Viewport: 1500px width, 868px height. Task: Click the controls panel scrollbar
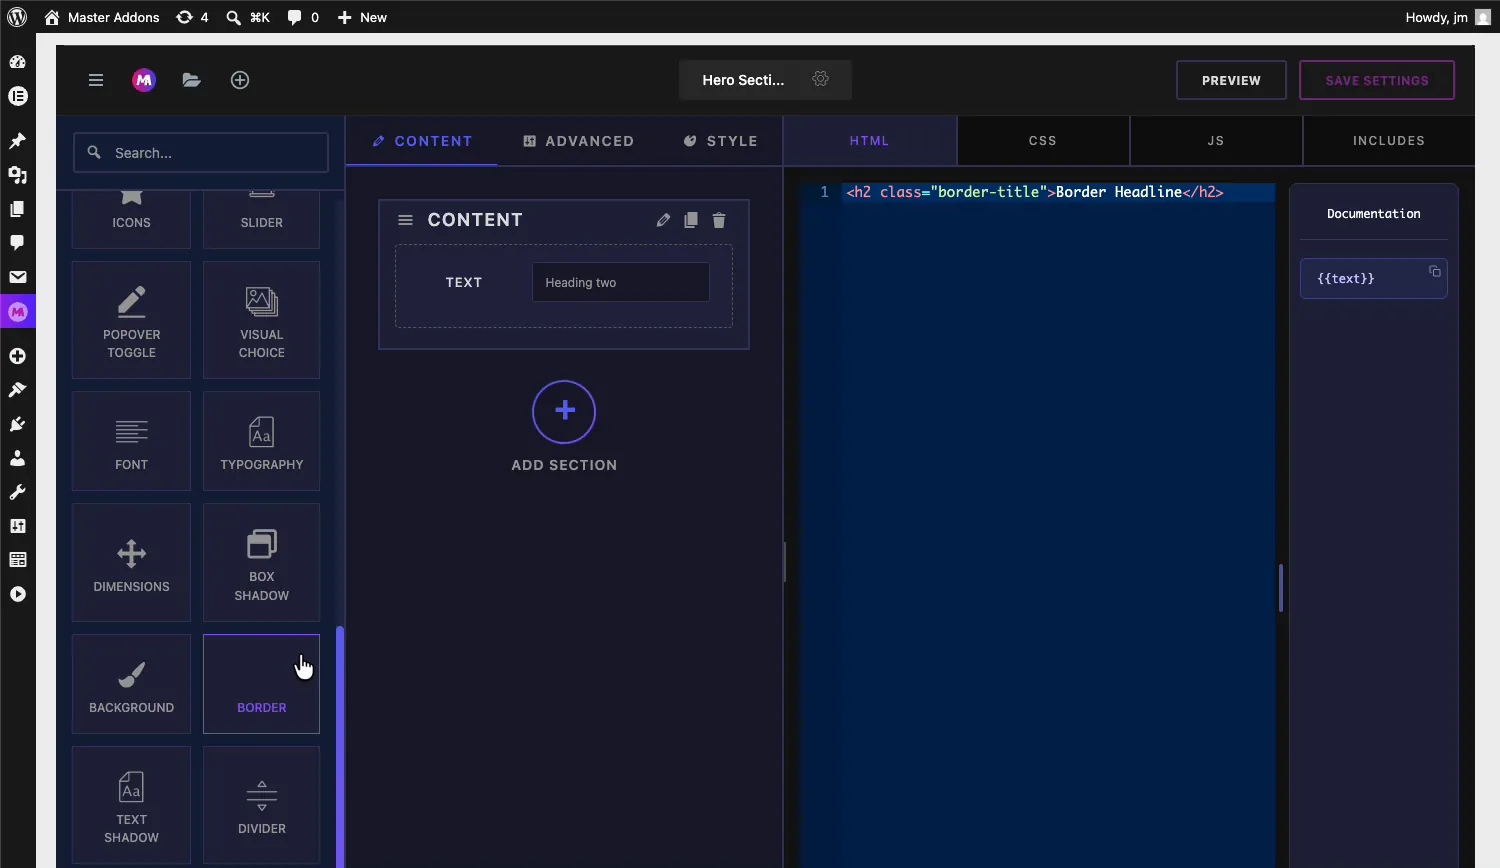(340, 746)
